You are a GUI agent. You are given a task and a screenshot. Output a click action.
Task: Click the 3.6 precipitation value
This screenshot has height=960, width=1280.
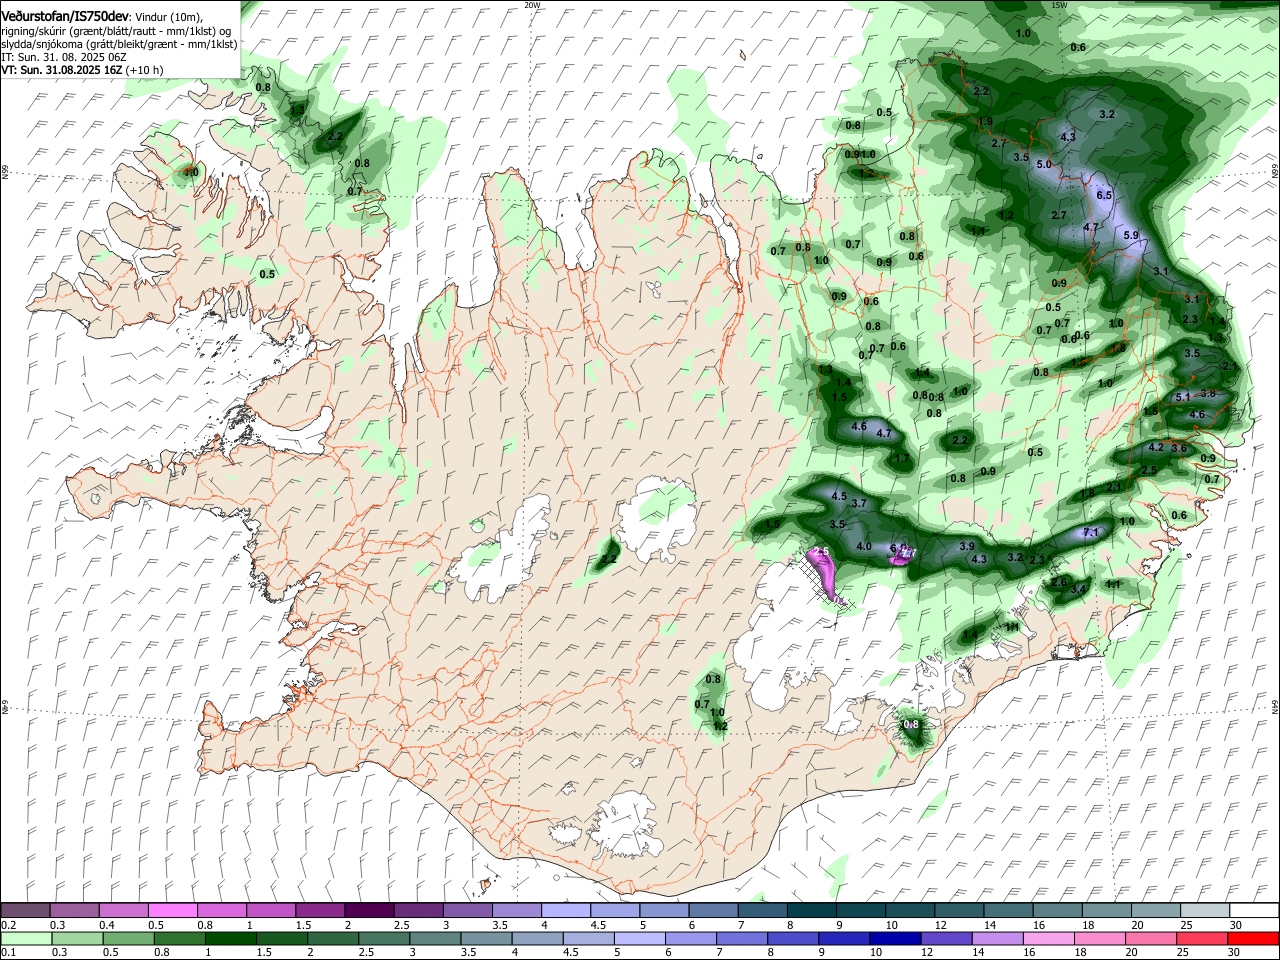[1179, 448]
